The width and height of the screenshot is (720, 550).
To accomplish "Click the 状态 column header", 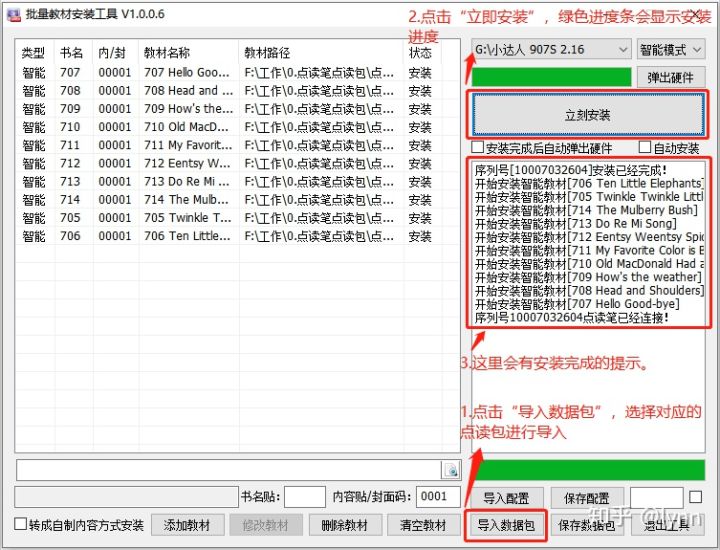I will [x=420, y=53].
